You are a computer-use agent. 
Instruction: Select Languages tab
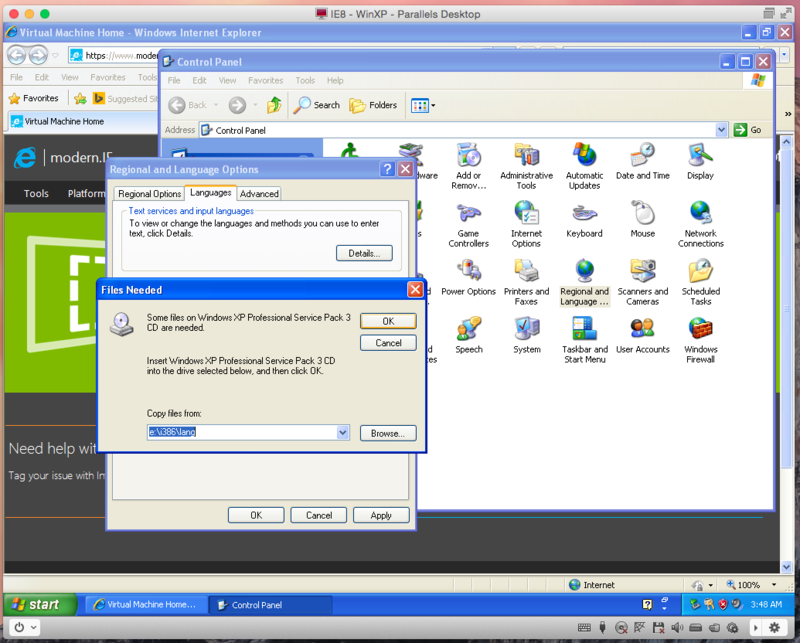(210, 193)
